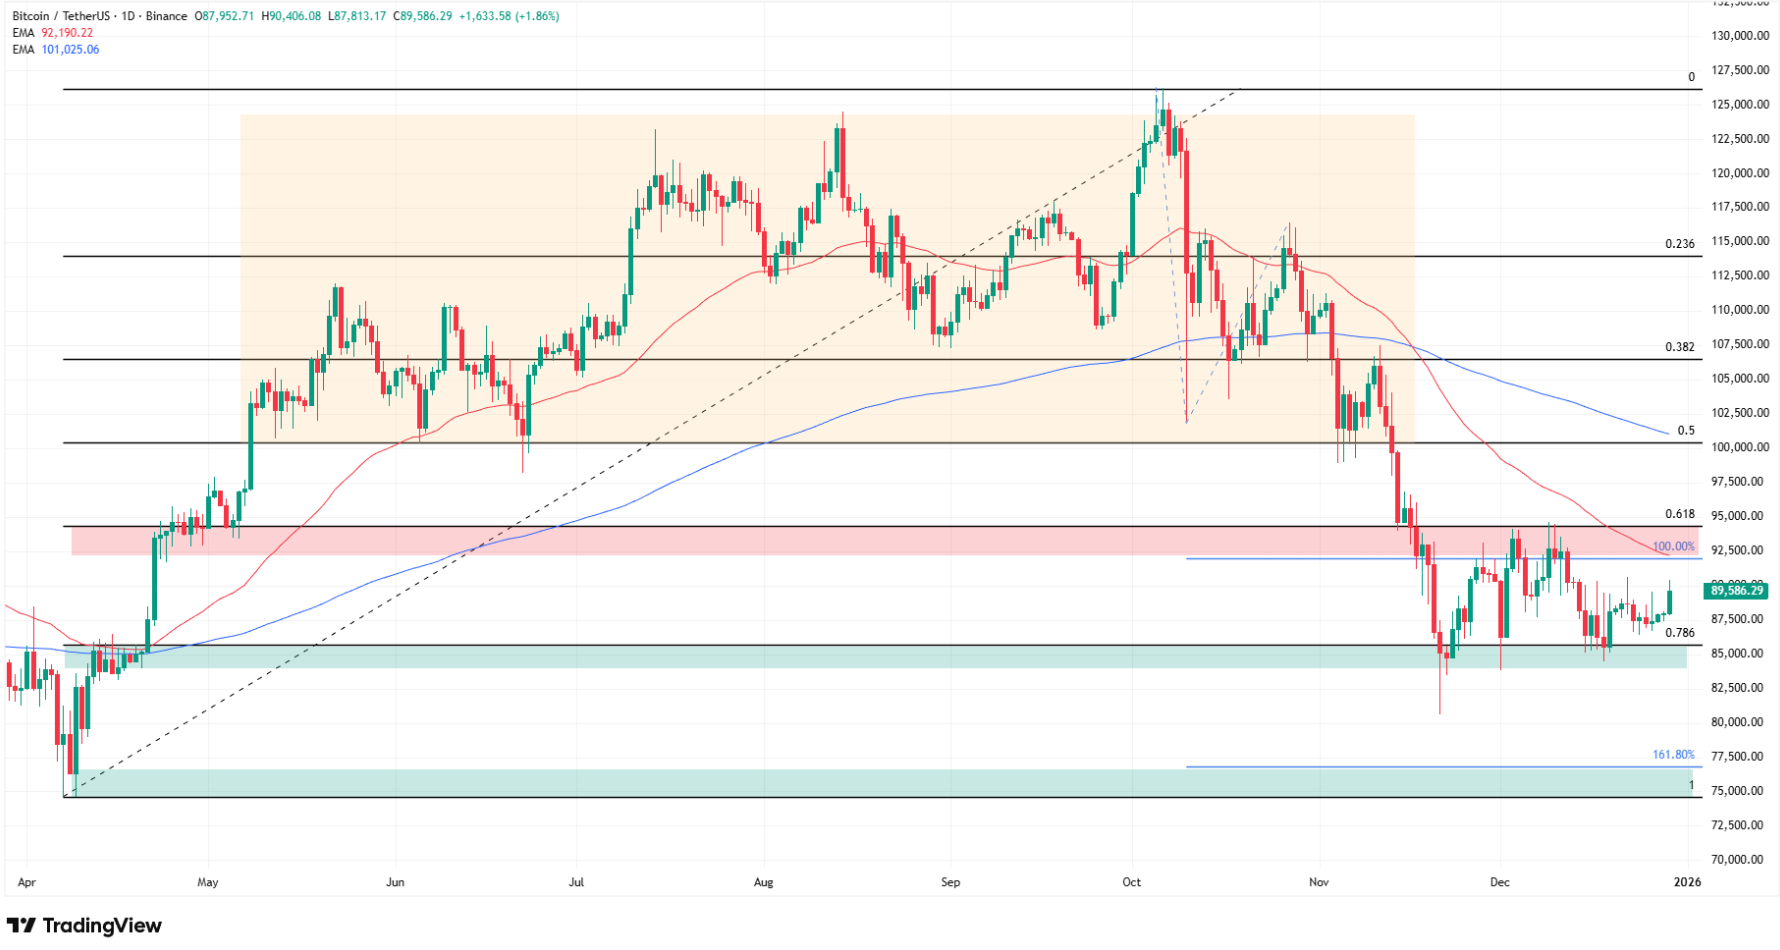1780x950 pixels.
Task: Select the 0.236 retracement line label
Action: 1682,243
